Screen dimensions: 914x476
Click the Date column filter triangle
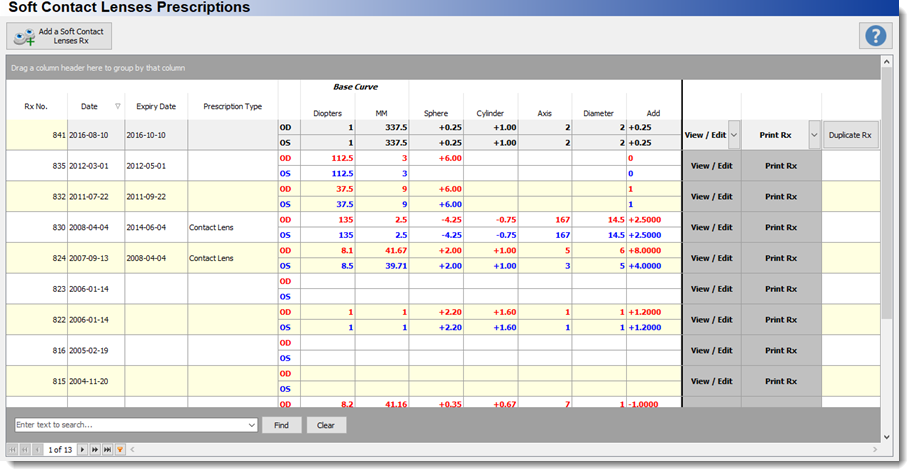pos(118,107)
